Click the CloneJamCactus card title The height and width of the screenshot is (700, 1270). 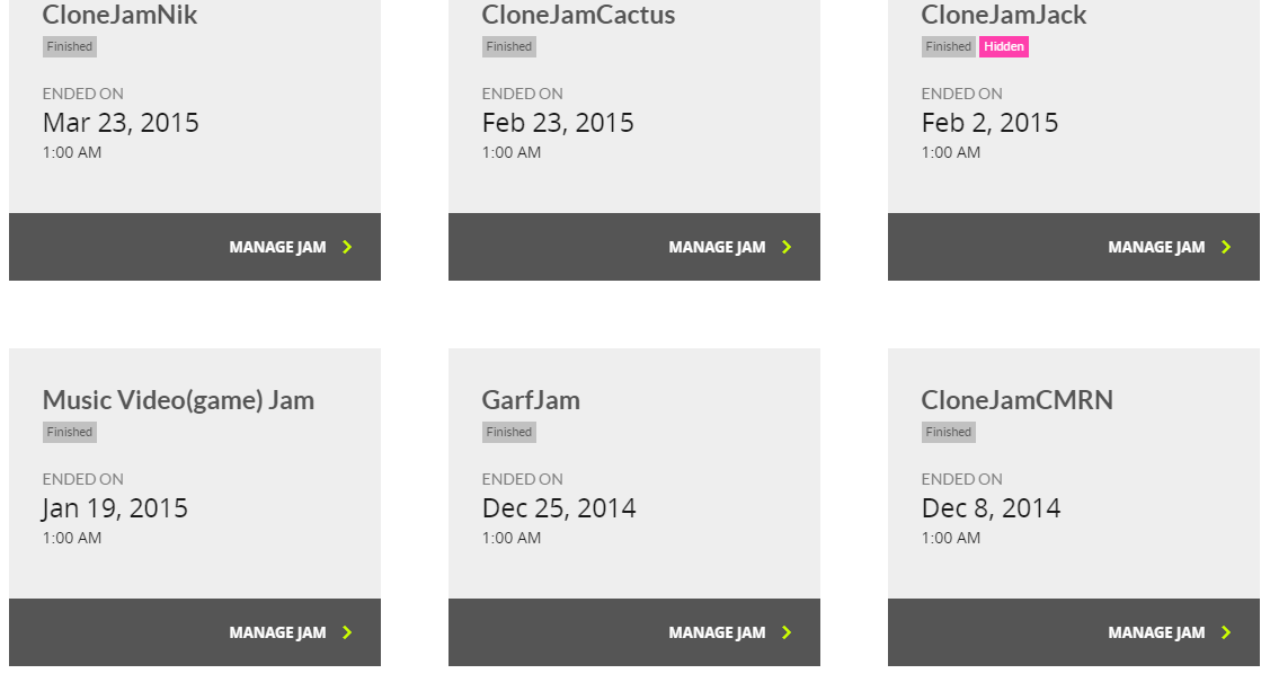578,15
